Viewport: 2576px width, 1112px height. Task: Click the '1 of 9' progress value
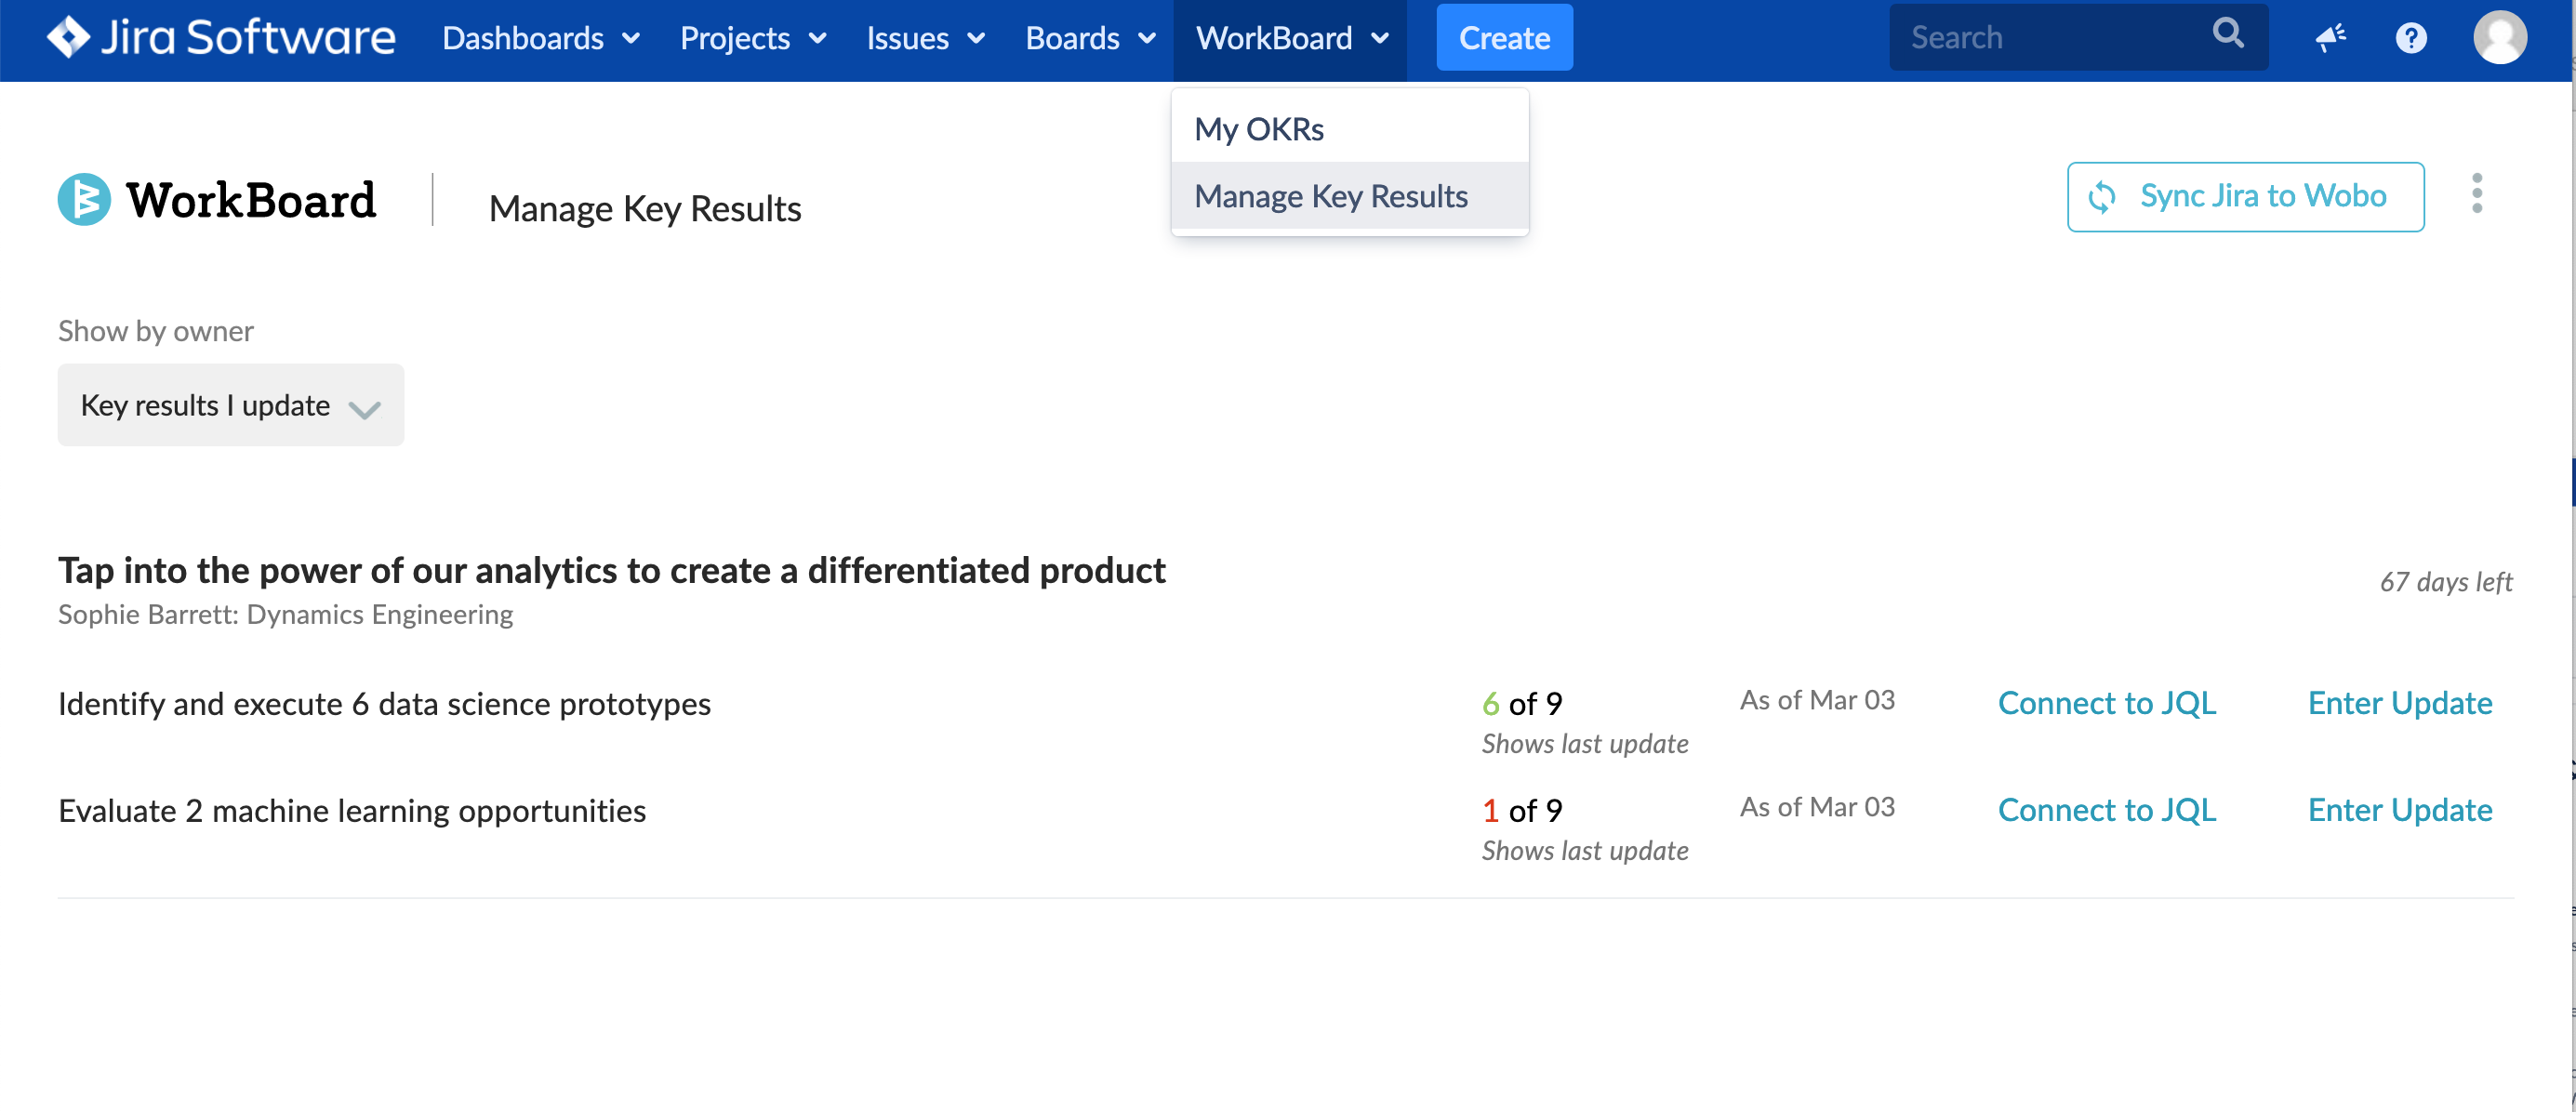[x=1522, y=811]
